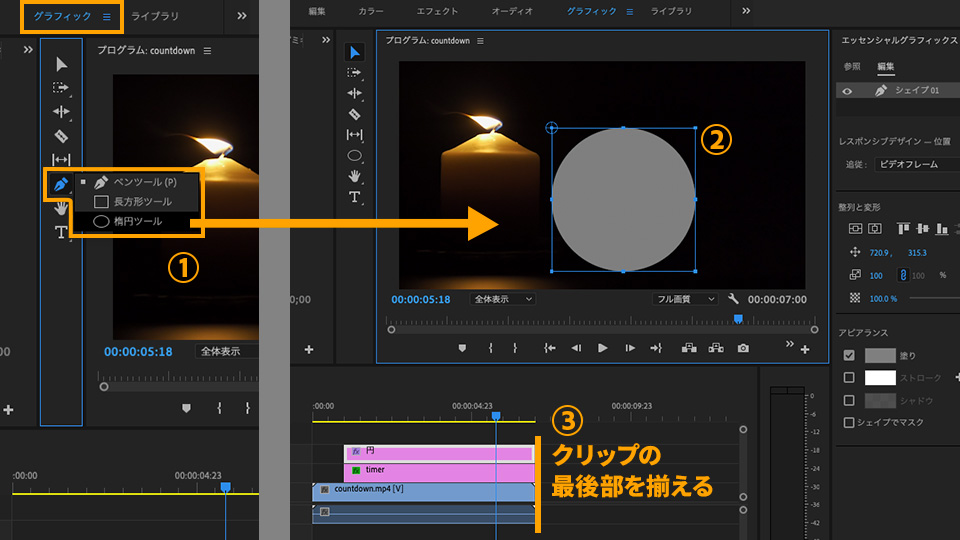The image size is (960, 540).
Task: Select Track Select tool in right toolbar
Action: tap(354, 73)
